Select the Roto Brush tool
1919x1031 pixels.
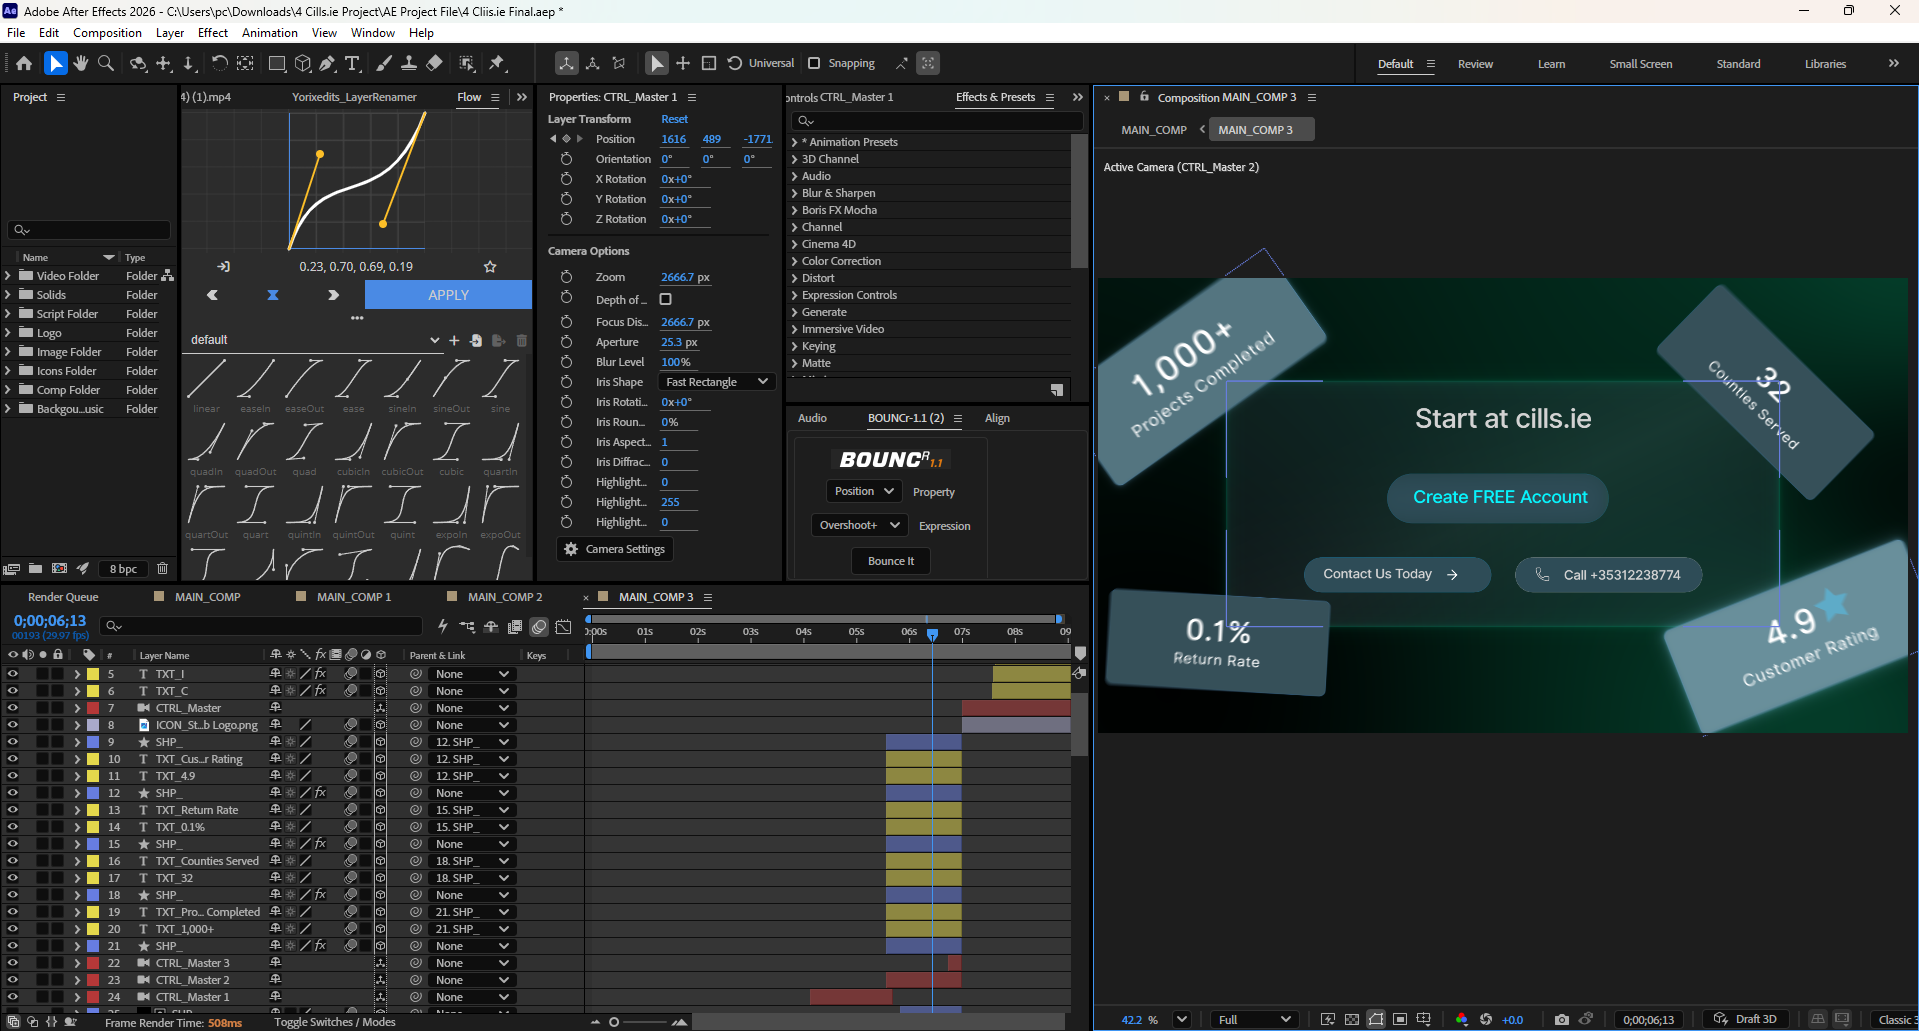tap(467, 63)
